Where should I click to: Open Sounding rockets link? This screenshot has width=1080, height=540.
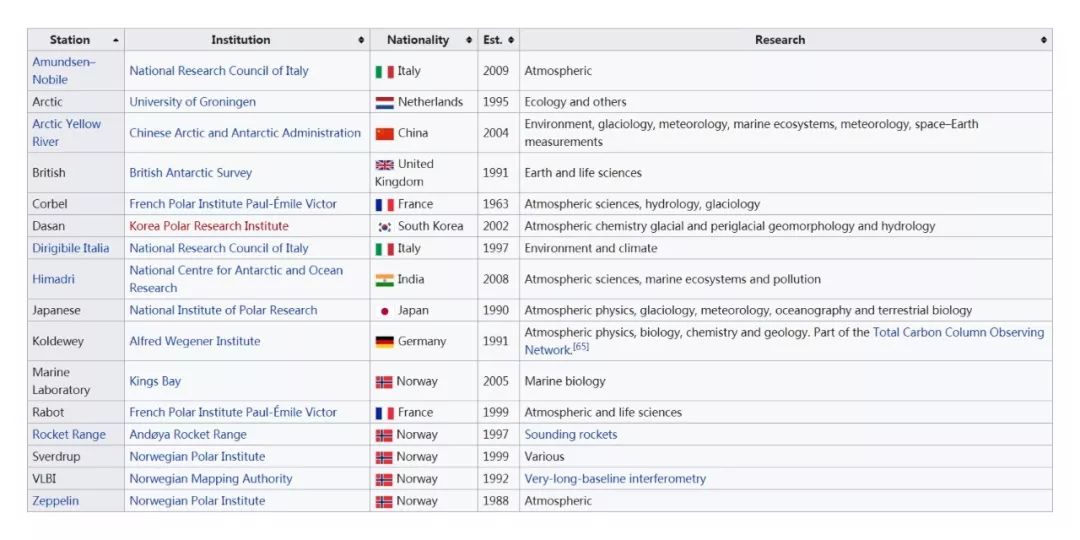(571, 435)
